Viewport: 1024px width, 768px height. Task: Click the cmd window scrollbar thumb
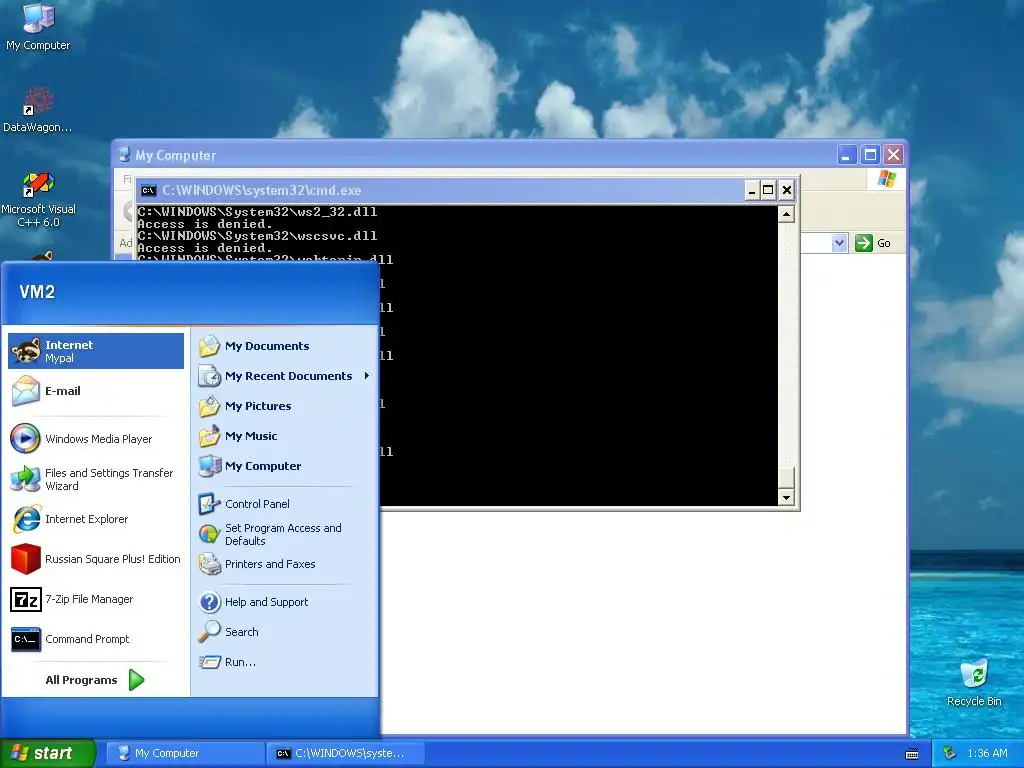tap(786, 478)
